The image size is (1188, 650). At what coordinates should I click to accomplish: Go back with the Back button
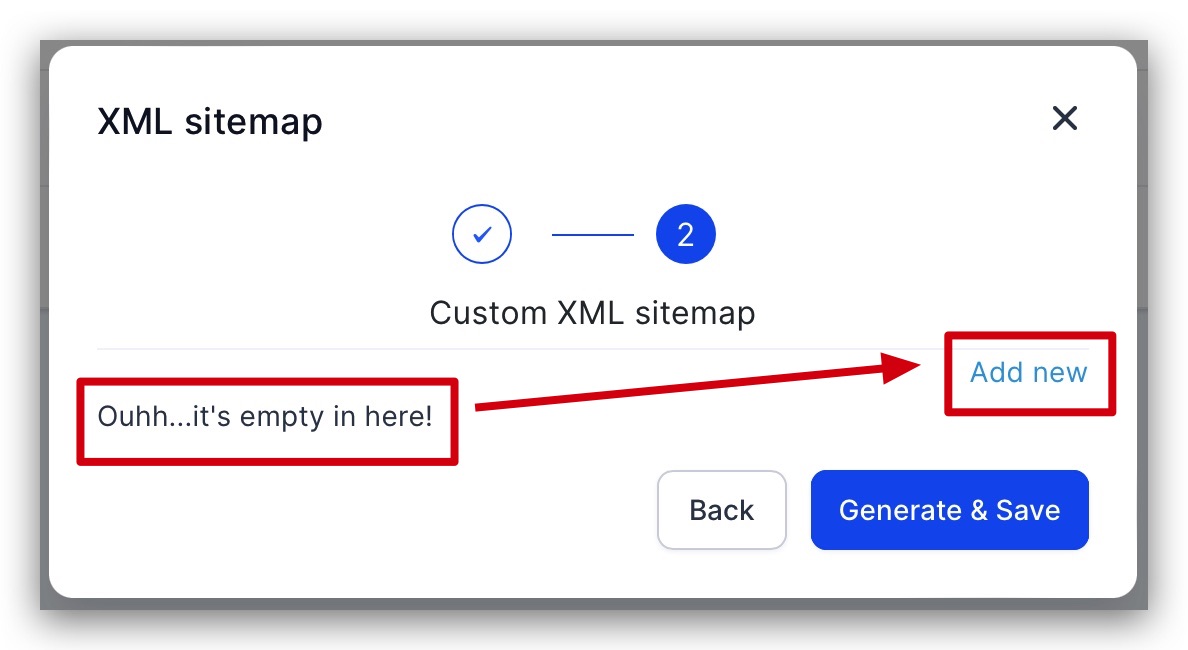point(721,510)
